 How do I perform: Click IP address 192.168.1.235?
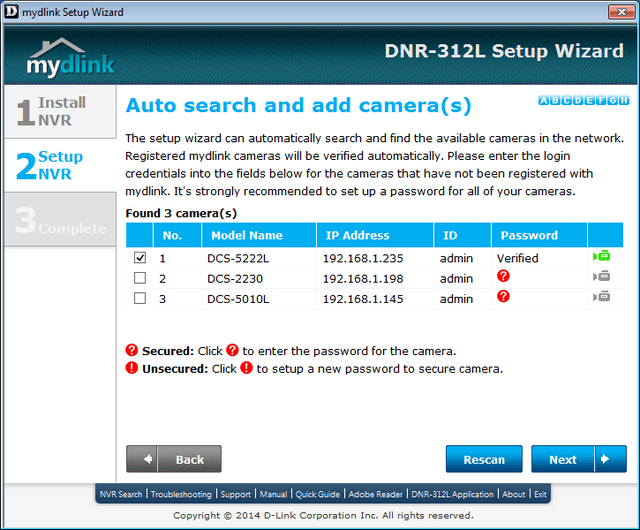[363, 258]
